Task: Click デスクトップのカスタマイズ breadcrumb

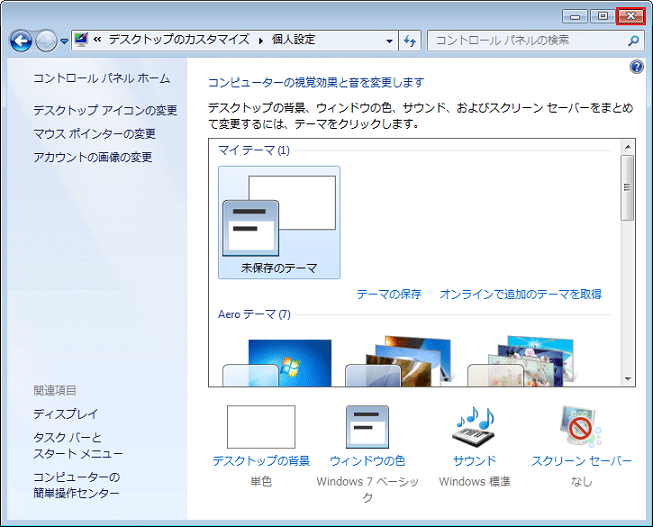Action: click(x=179, y=40)
